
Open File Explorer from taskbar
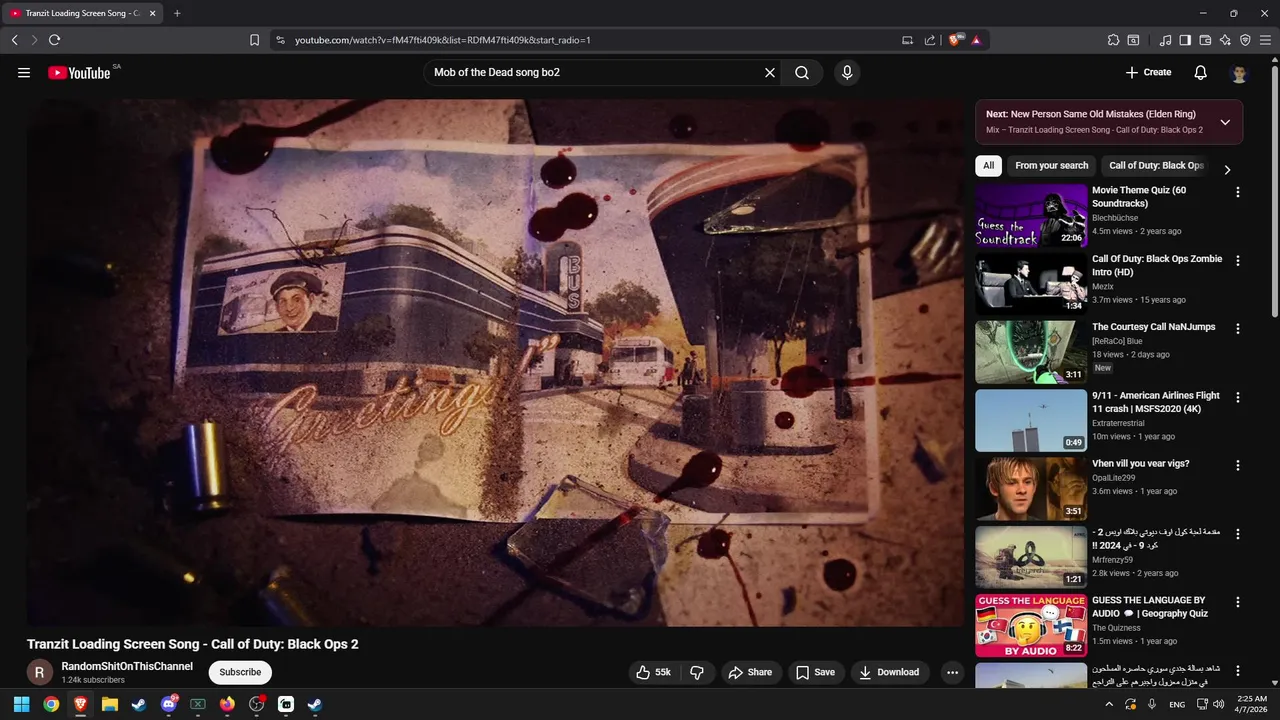(x=110, y=704)
